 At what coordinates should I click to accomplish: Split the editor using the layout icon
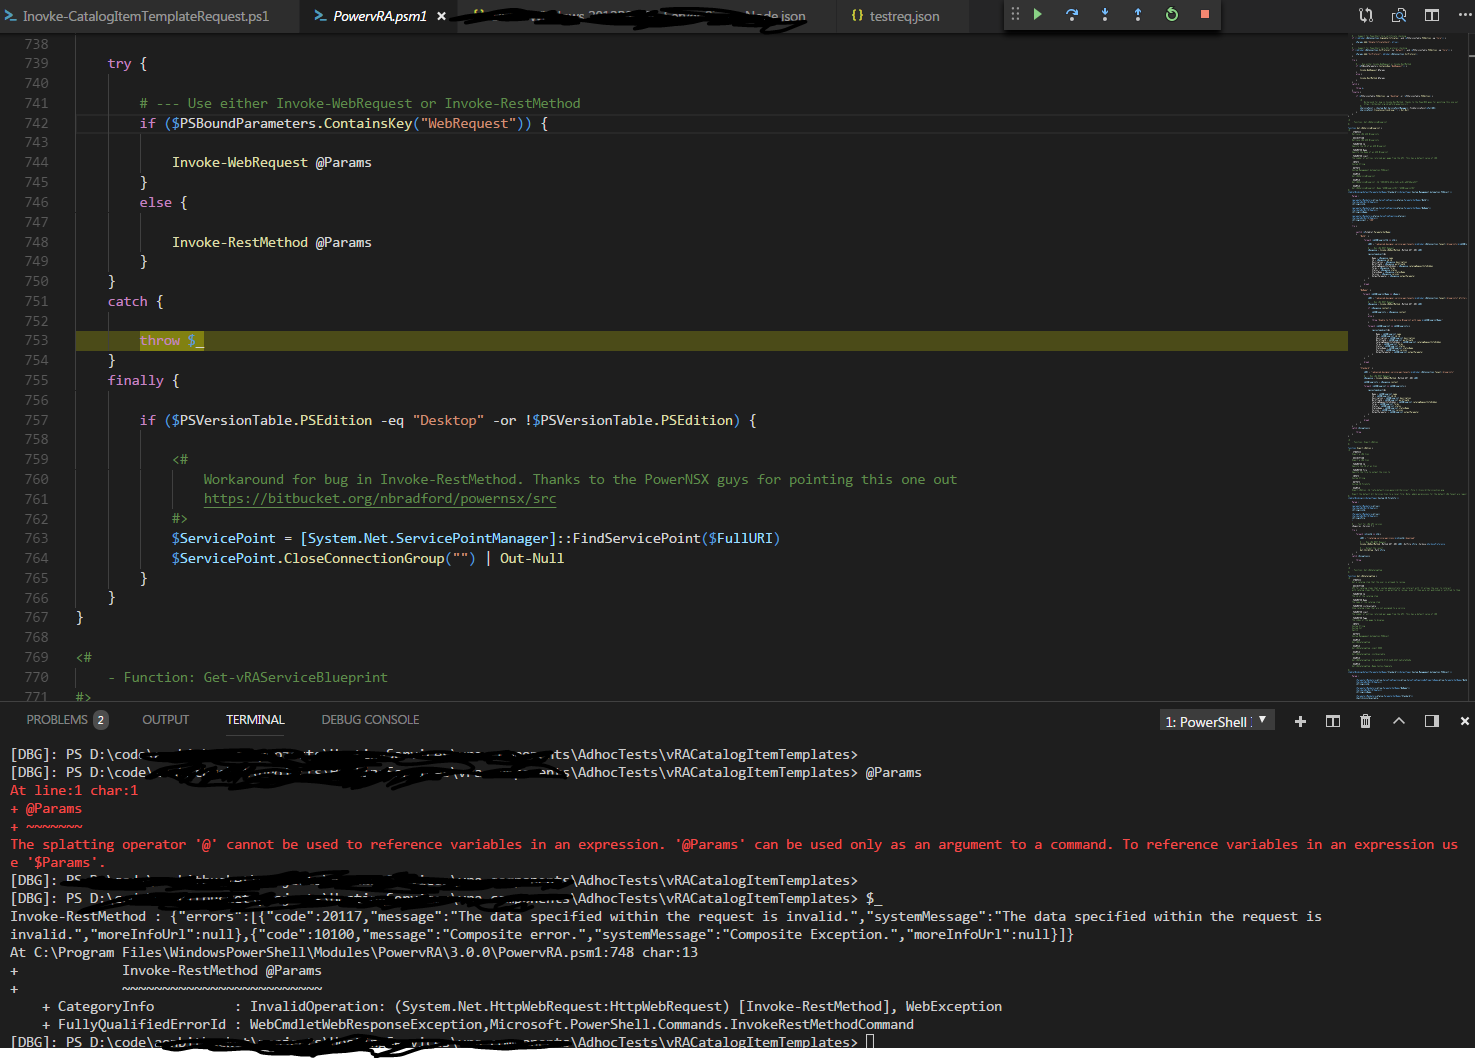pyautogui.click(x=1431, y=15)
